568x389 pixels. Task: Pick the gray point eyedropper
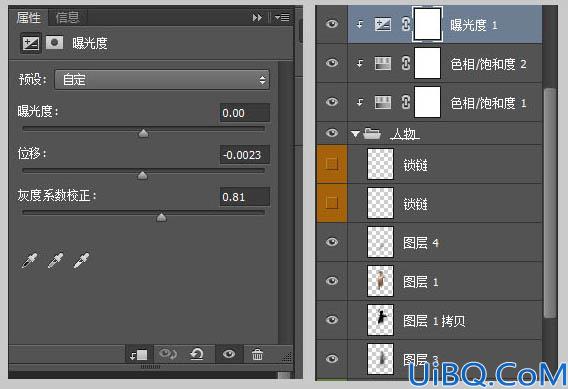55,261
